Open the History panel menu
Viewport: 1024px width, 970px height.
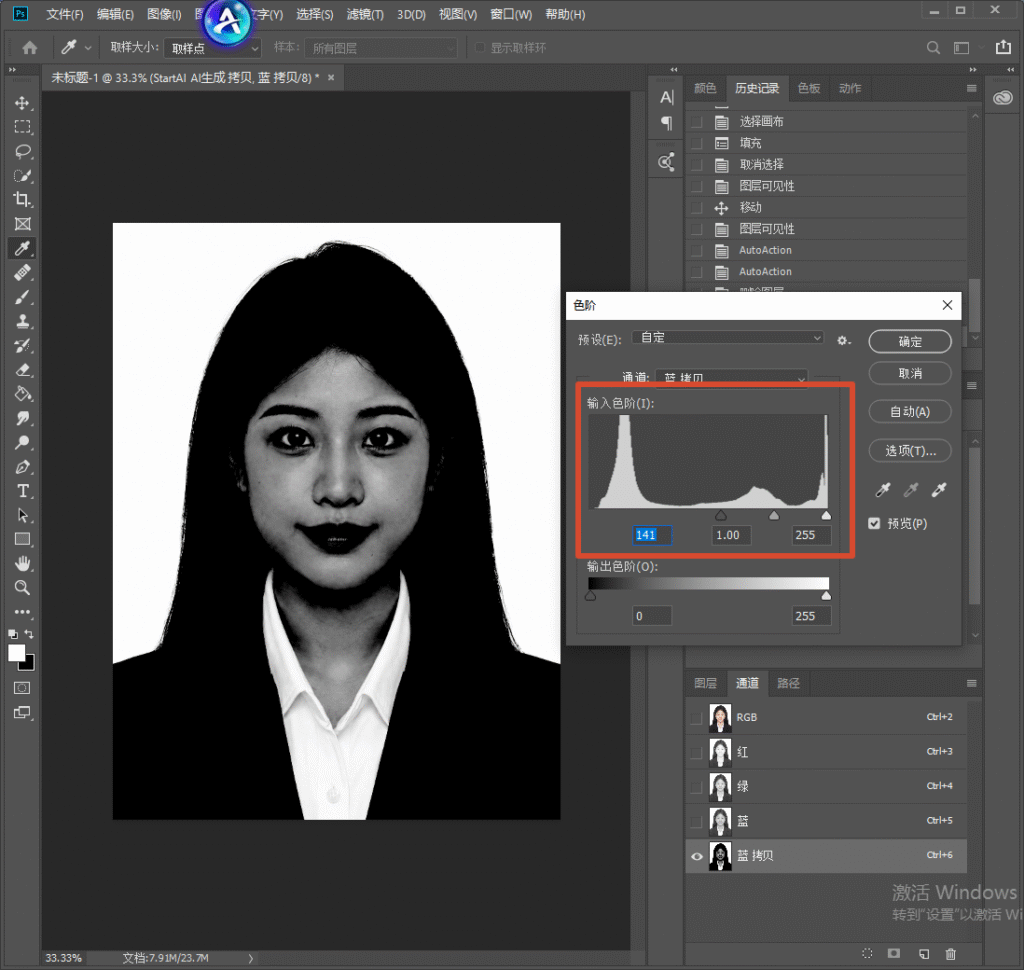(972, 88)
